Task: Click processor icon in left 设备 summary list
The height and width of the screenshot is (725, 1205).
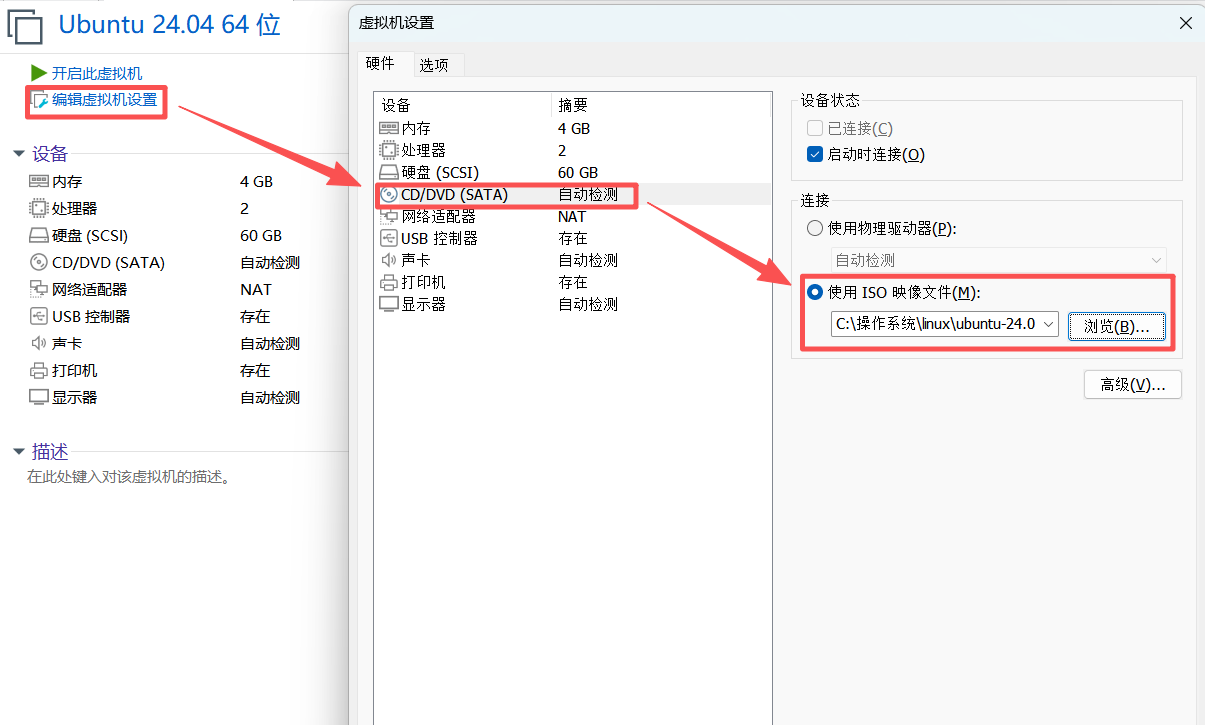Action: click(39, 209)
